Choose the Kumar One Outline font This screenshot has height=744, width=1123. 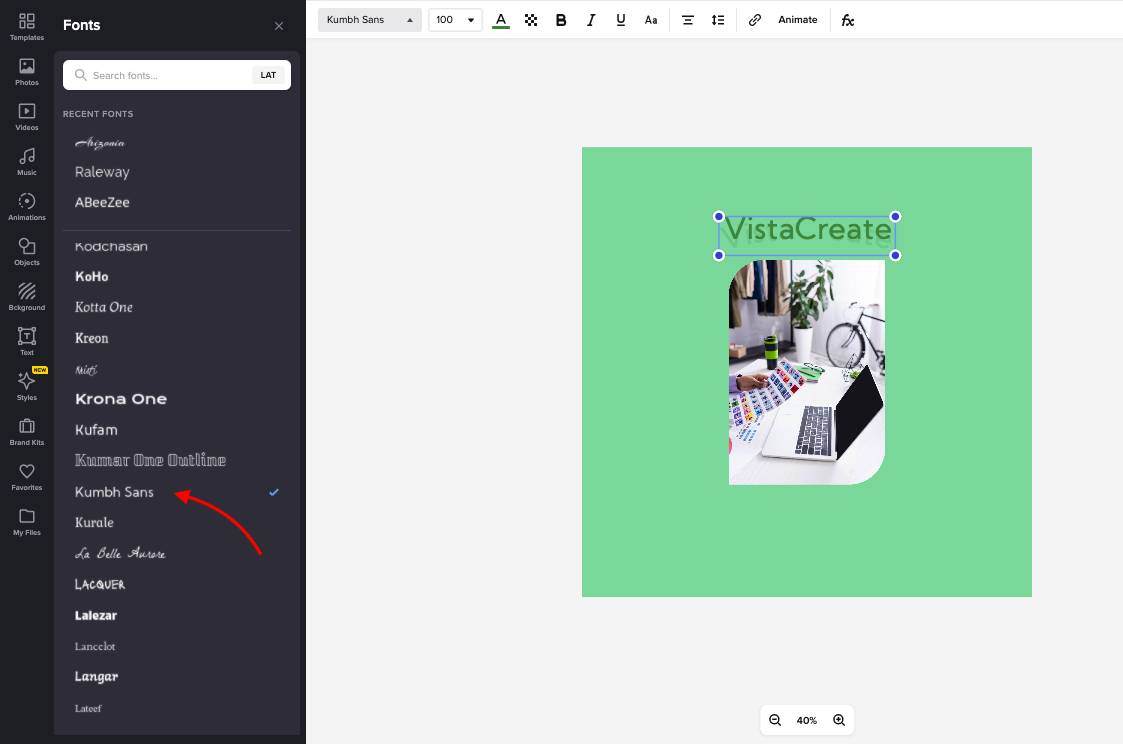(150, 460)
